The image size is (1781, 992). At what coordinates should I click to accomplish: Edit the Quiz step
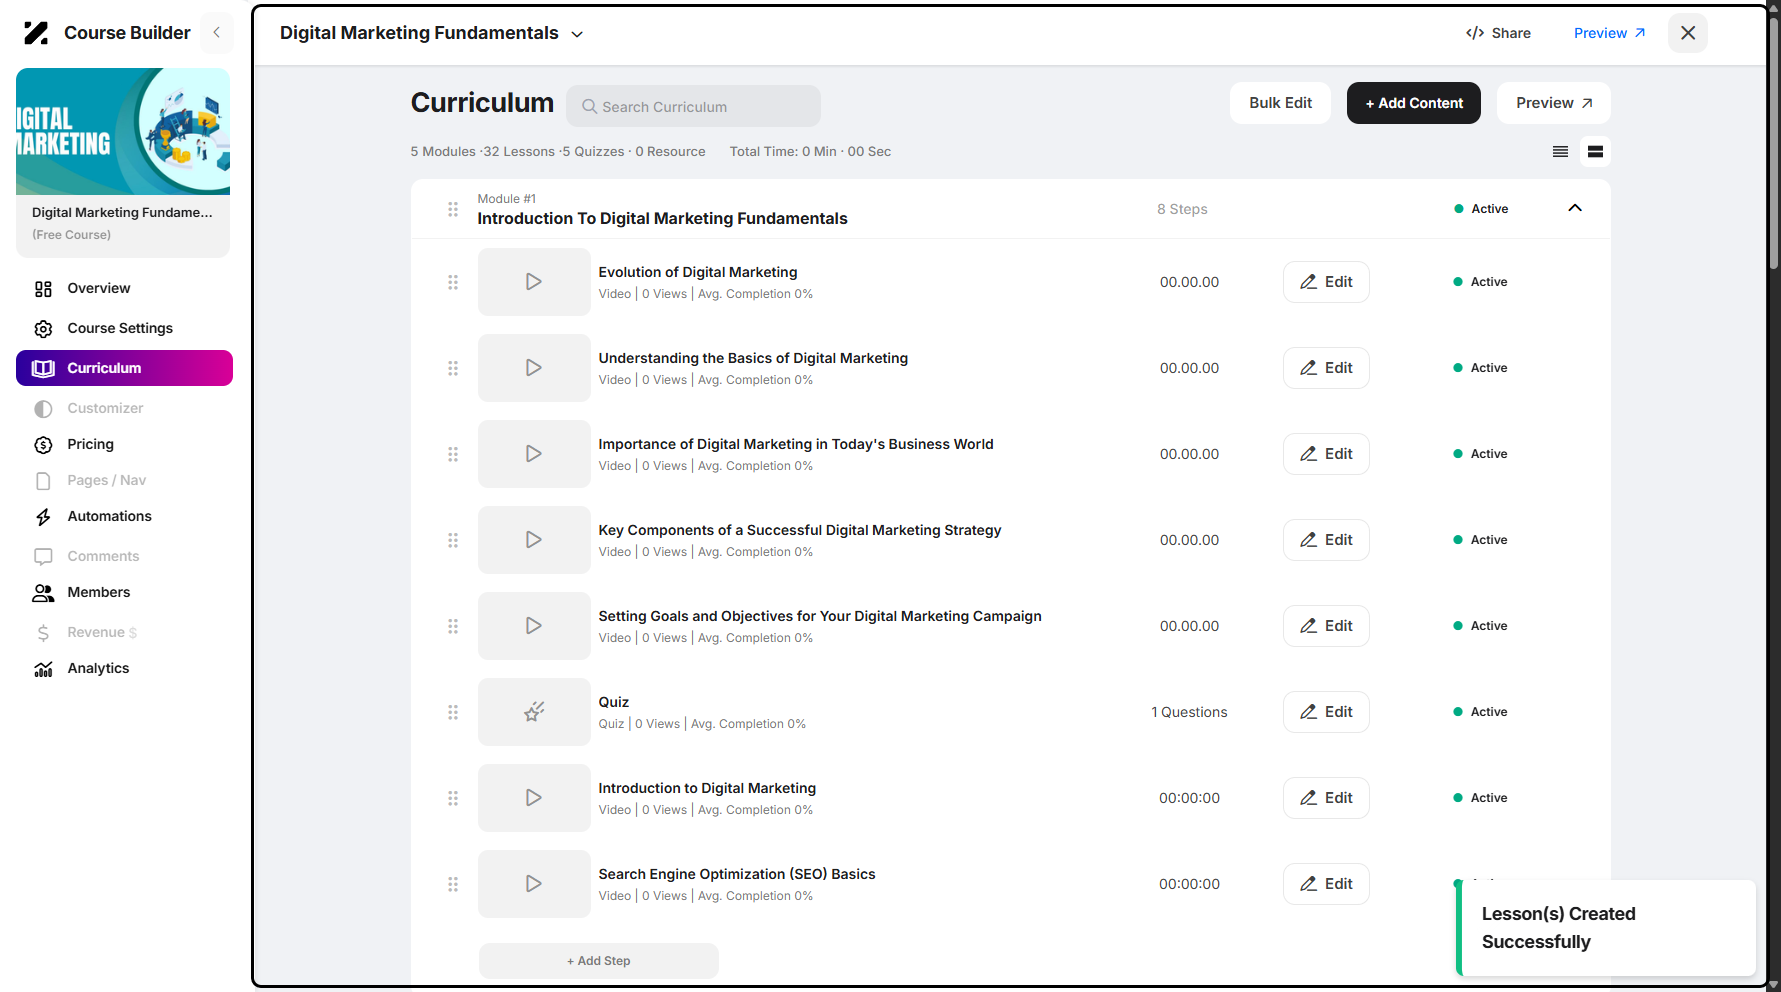[1326, 712]
